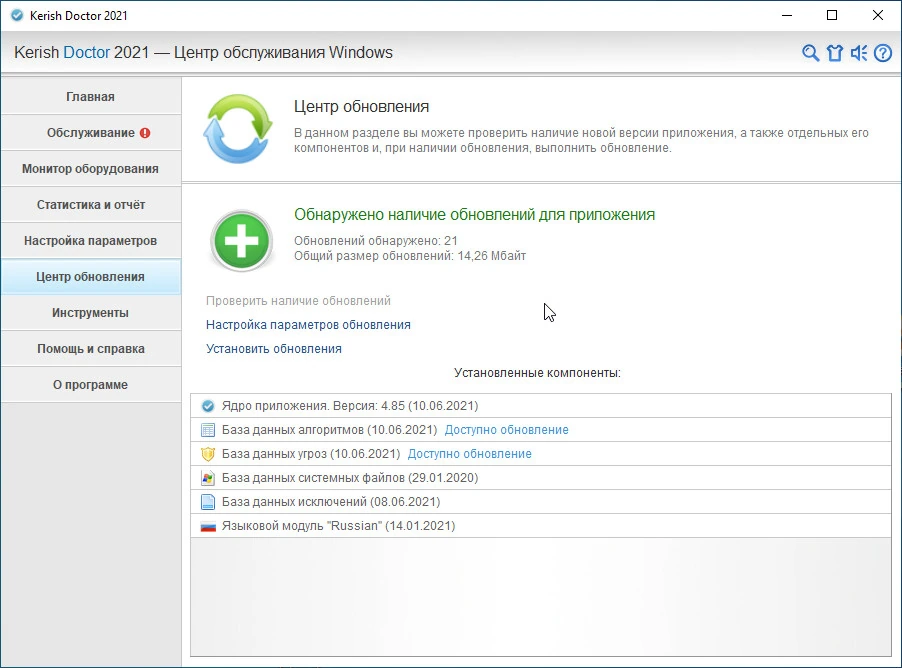Screen dimensions: 902x668
Task: Open Настройка параметров обновления link
Action: click(308, 325)
